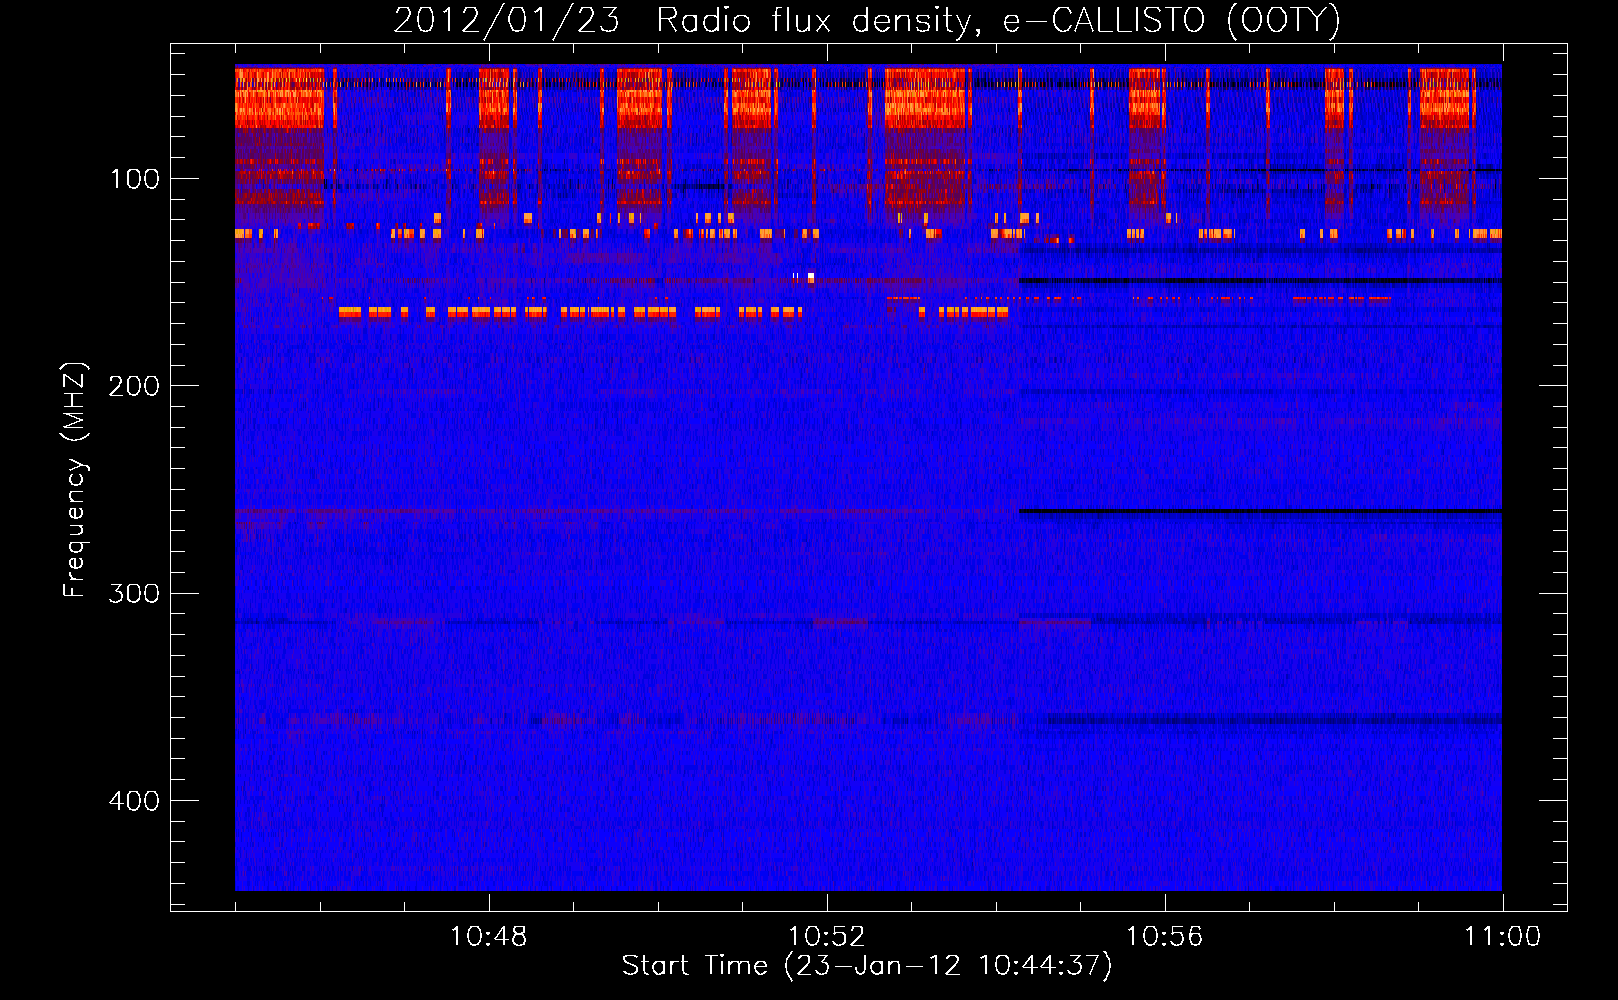Click the 200 frequency tick label
This screenshot has height=1000, width=1618.
134,386
